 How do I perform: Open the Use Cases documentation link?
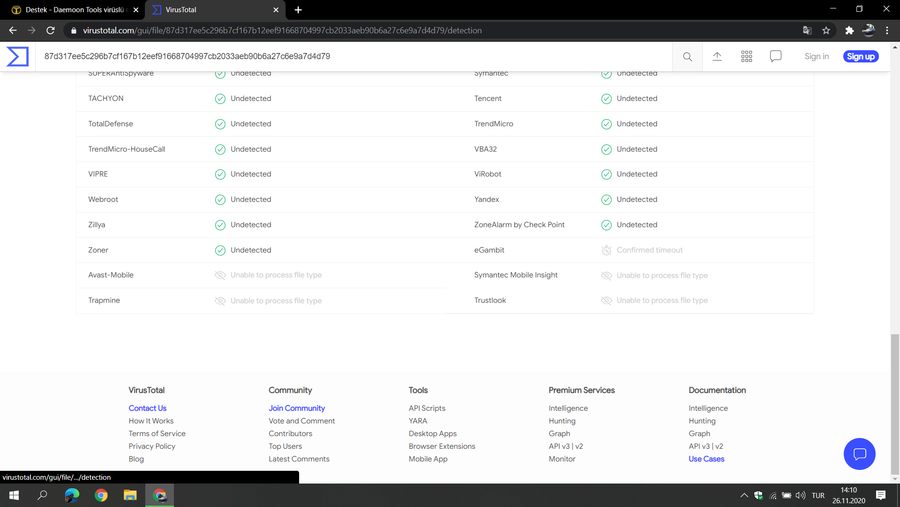pyautogui.click(x=707, y=459)
